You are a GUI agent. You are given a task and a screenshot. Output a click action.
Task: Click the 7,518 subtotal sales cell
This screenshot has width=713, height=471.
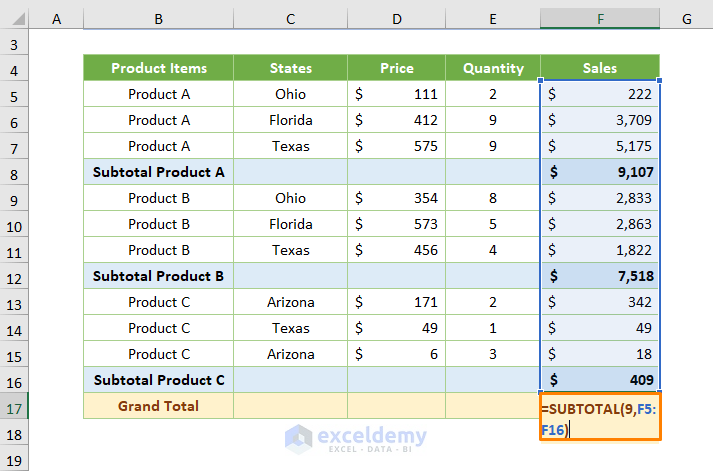click(600, 276)
